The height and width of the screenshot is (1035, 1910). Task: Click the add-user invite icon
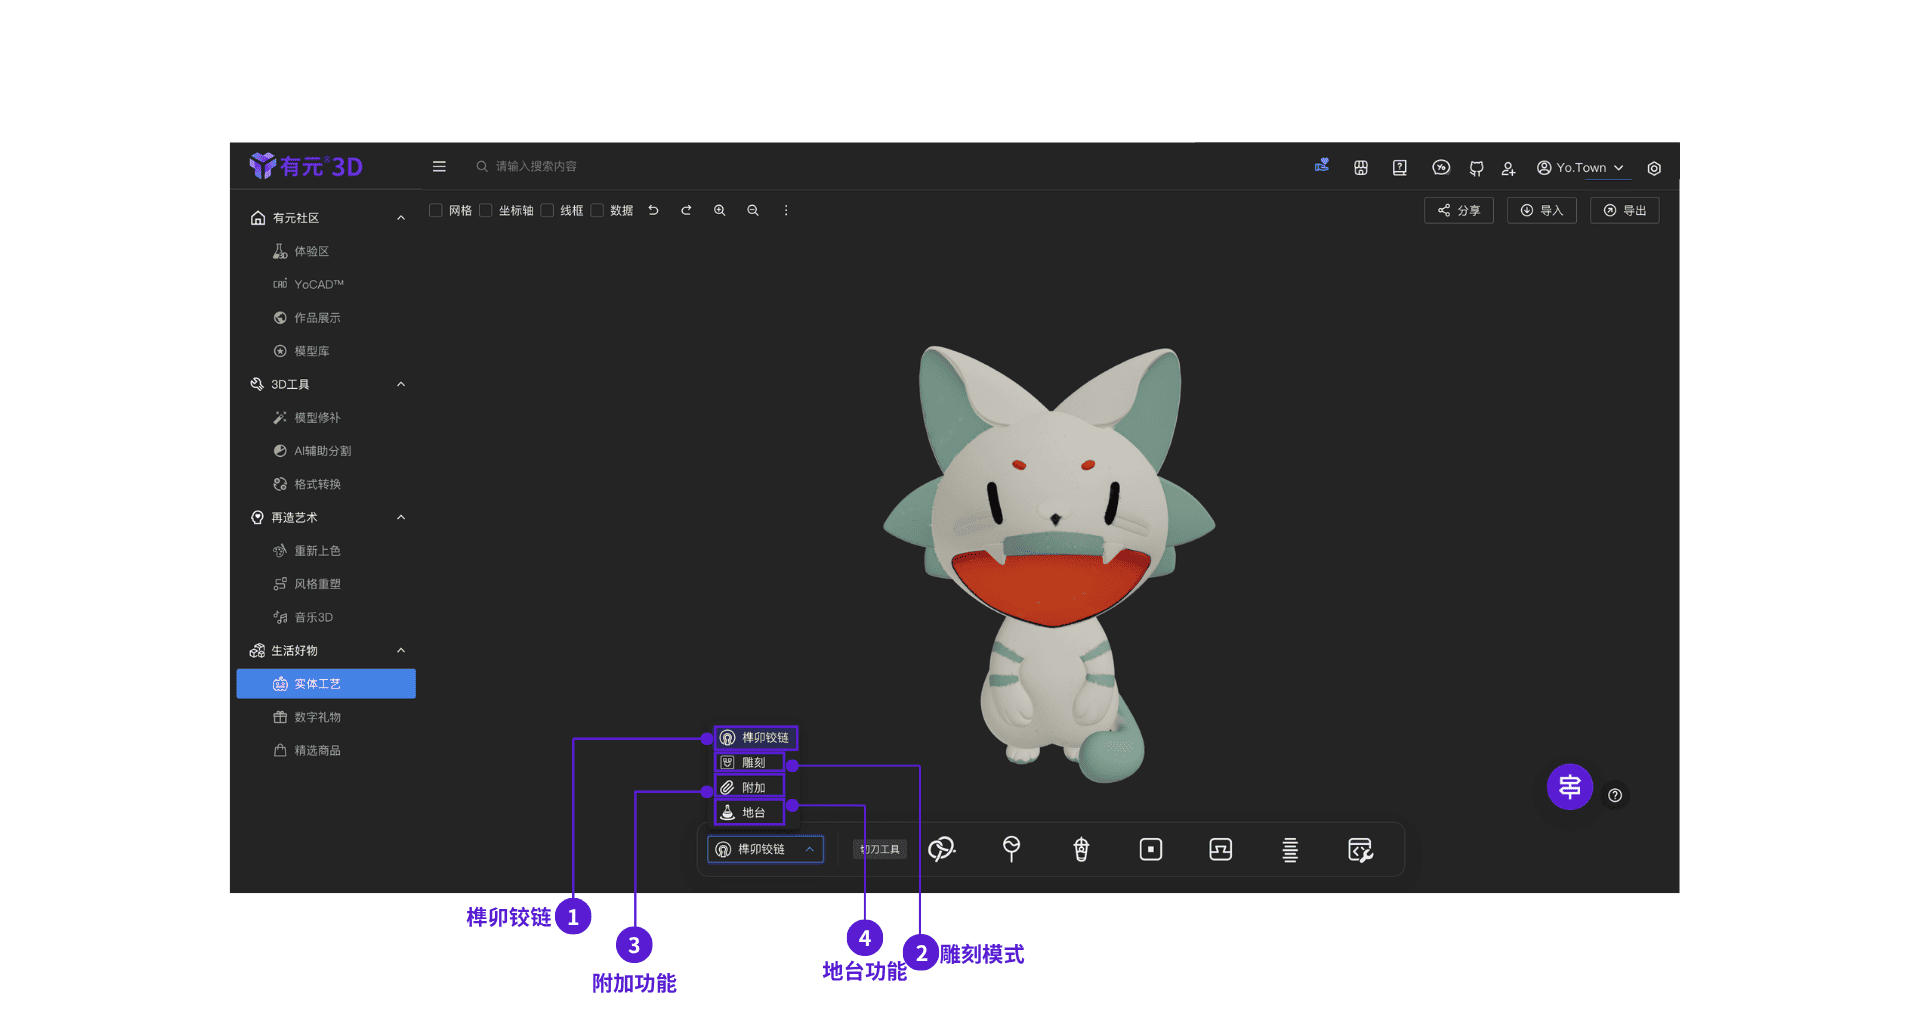click(1509, 168)
